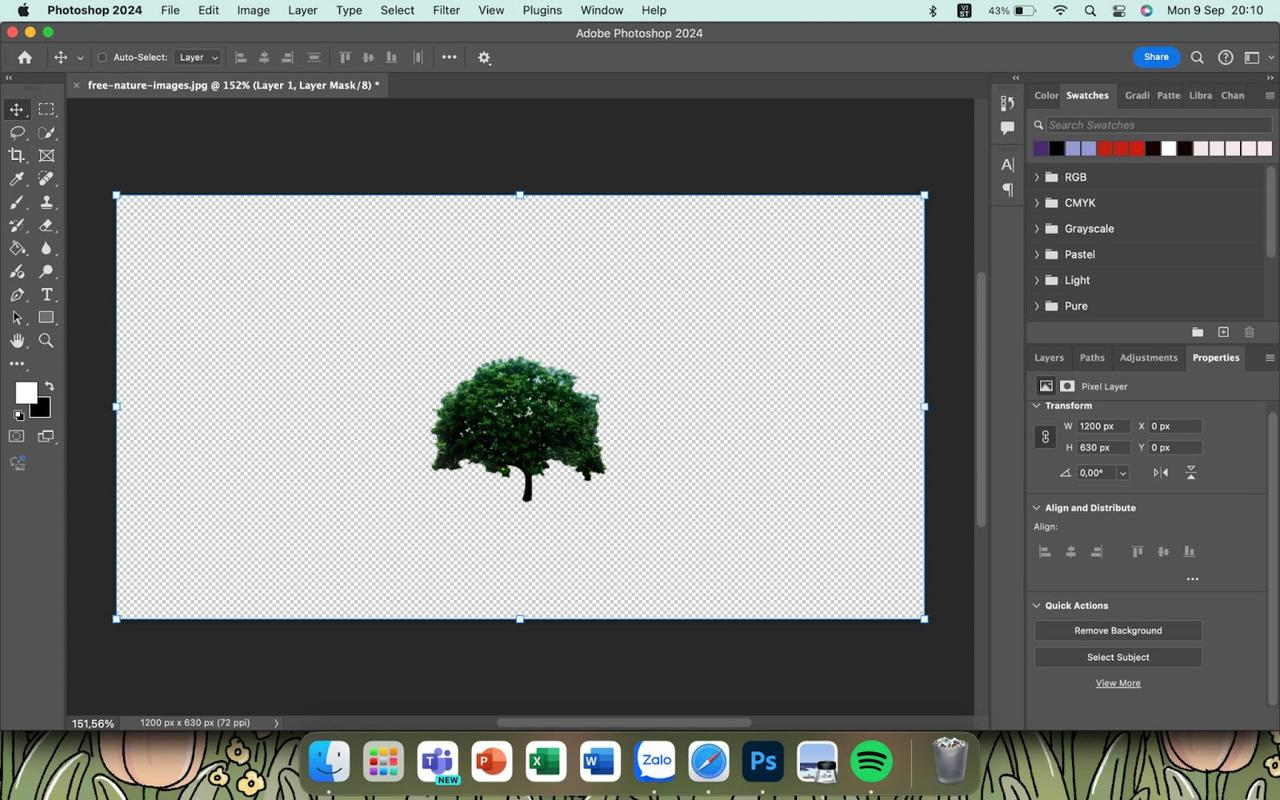Viewport: 1280px width, 800px height.
Task: Enable the Auto-Select checkbox
Action: coord(102,58)
